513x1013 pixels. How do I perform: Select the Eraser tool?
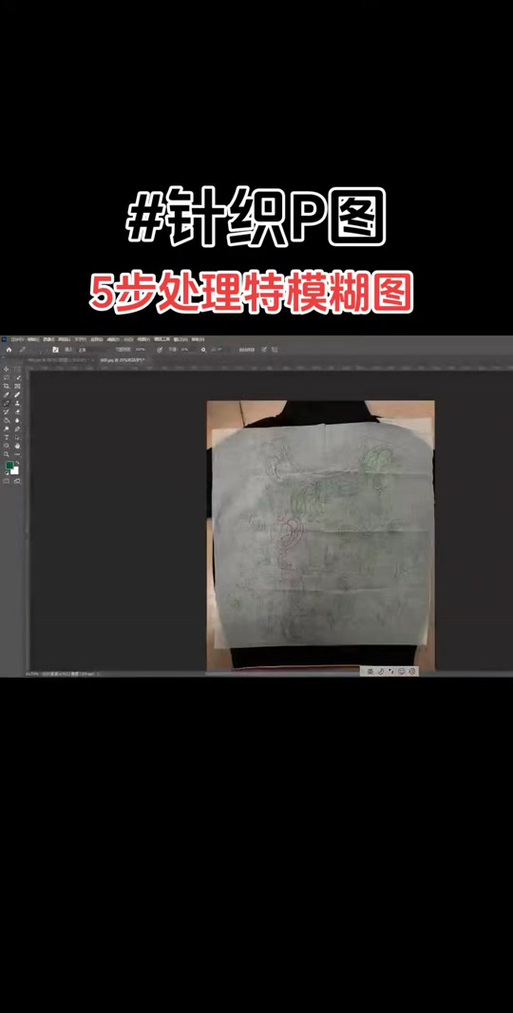(x=17, y=412)
